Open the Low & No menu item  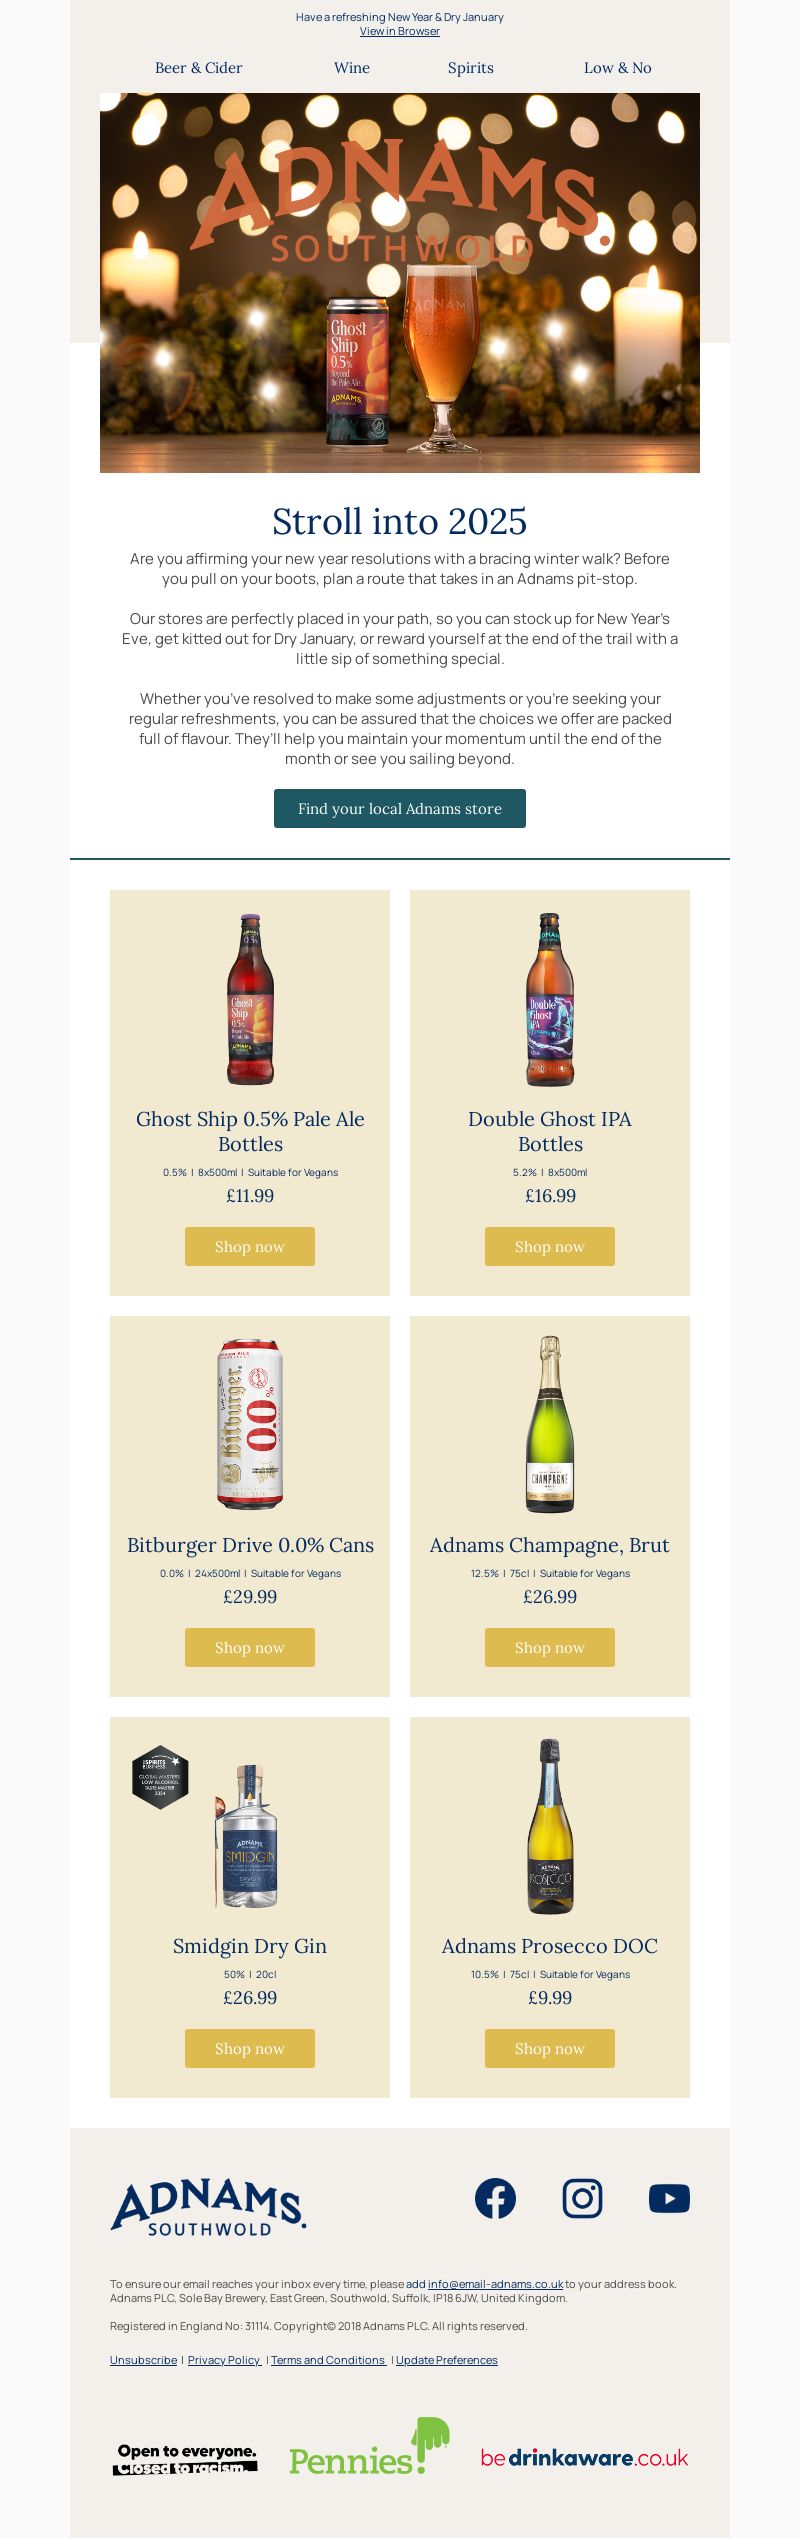(617, 68)
